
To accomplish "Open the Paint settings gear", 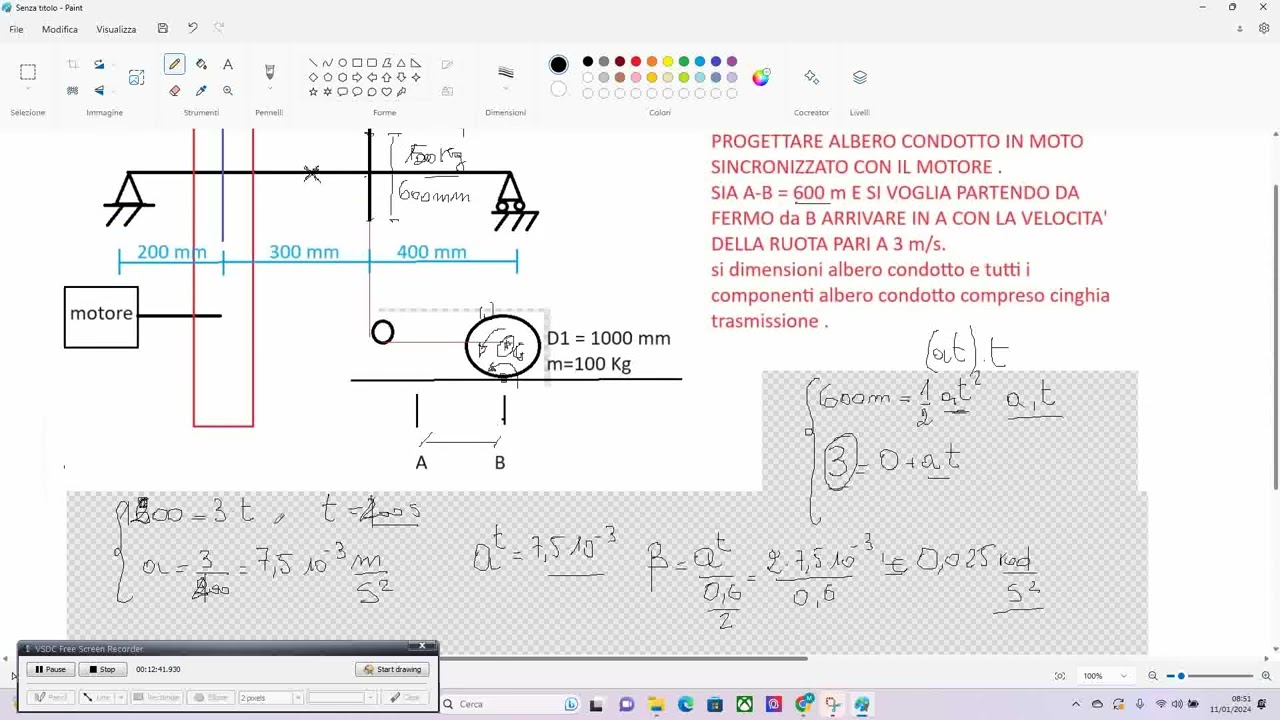I will (x=1264, y=29).
